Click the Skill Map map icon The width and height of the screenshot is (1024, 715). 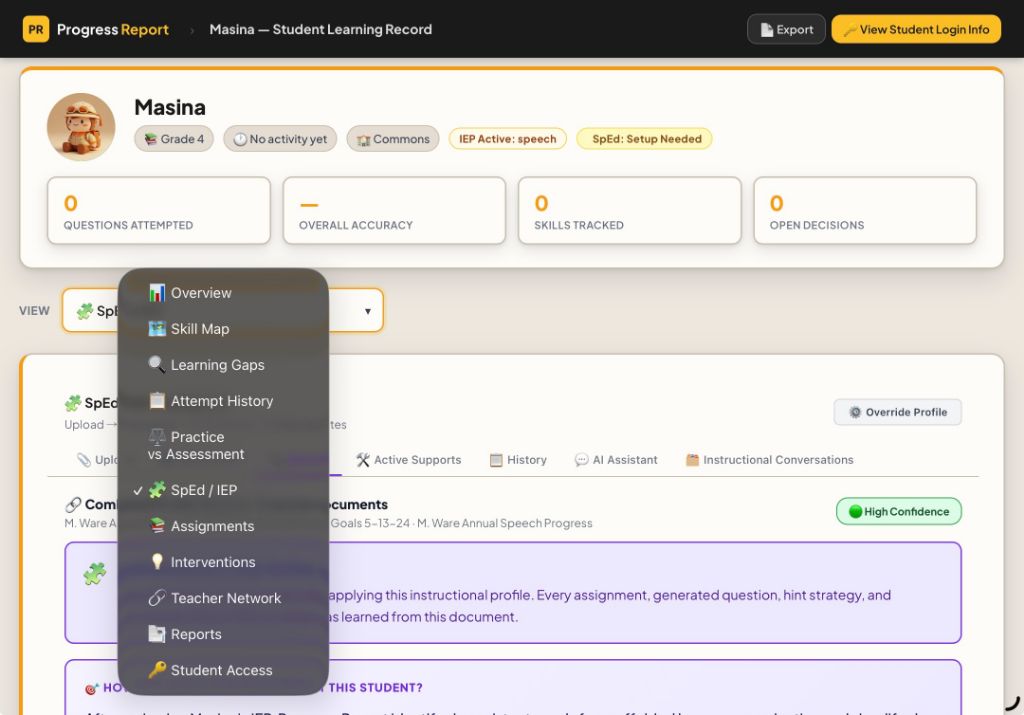coord(157,328)
